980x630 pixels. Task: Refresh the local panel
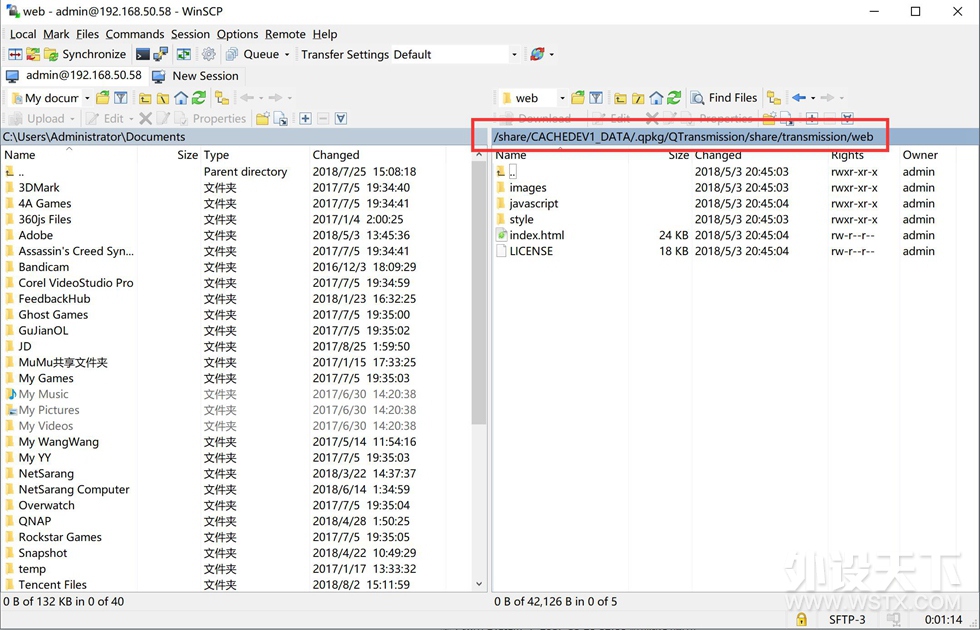click(199, 98)
